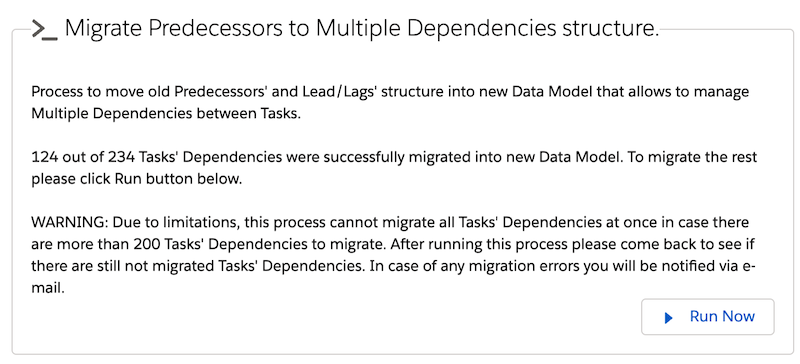Click the '124 out of 234' progress text

[83, 157]
